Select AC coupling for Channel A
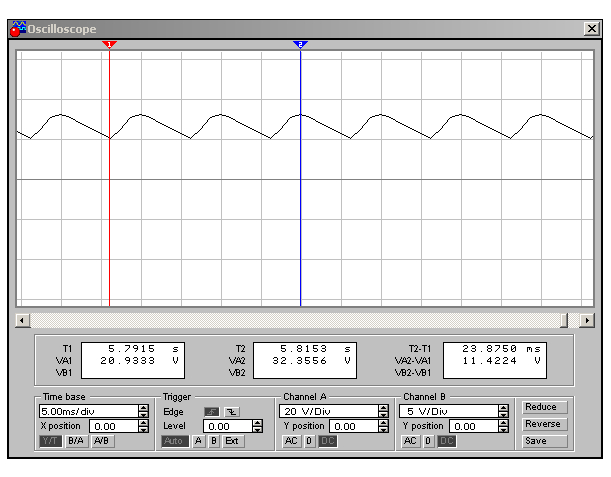611x477 pixels. (290, 441)
